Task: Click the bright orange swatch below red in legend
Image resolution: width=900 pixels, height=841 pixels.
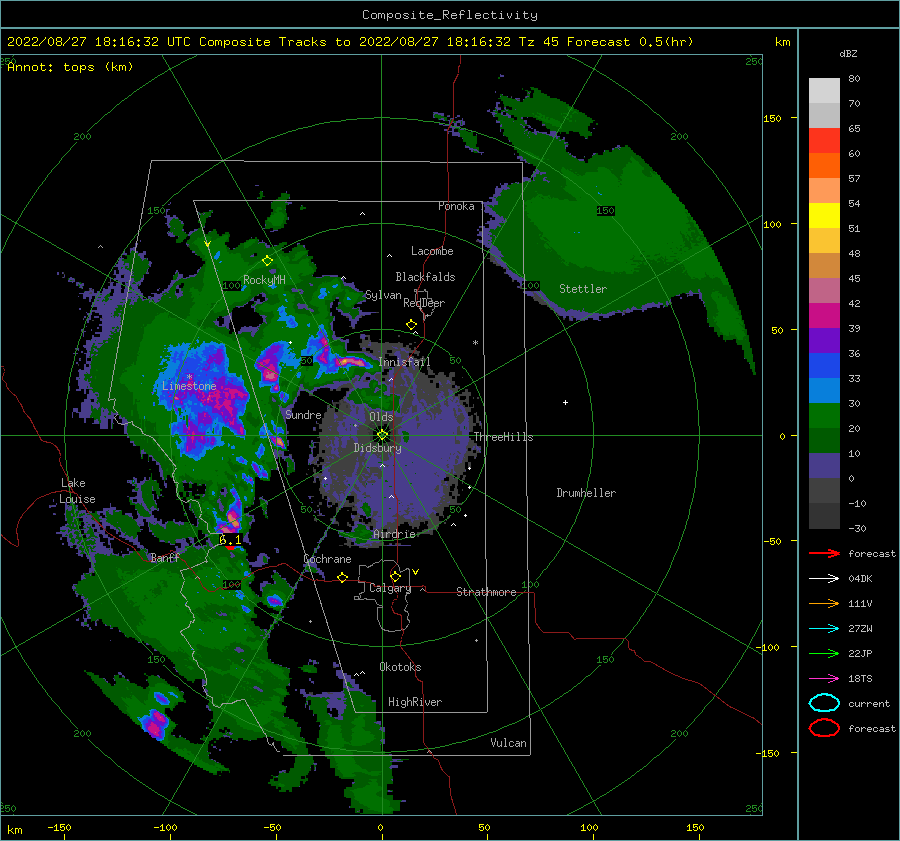Action: coord(824,166)
